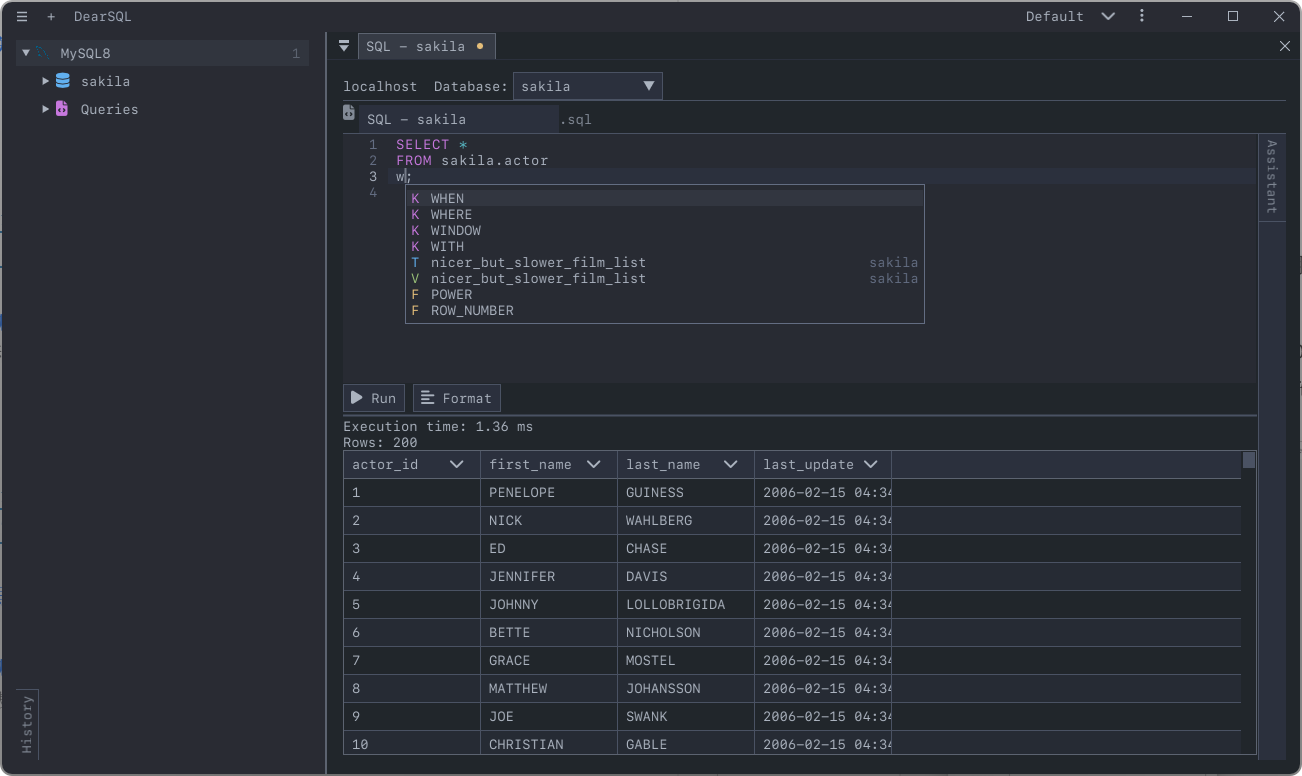Open the Database selector showing sakila
Screen dimensions: 1302x776
[588, 86]
